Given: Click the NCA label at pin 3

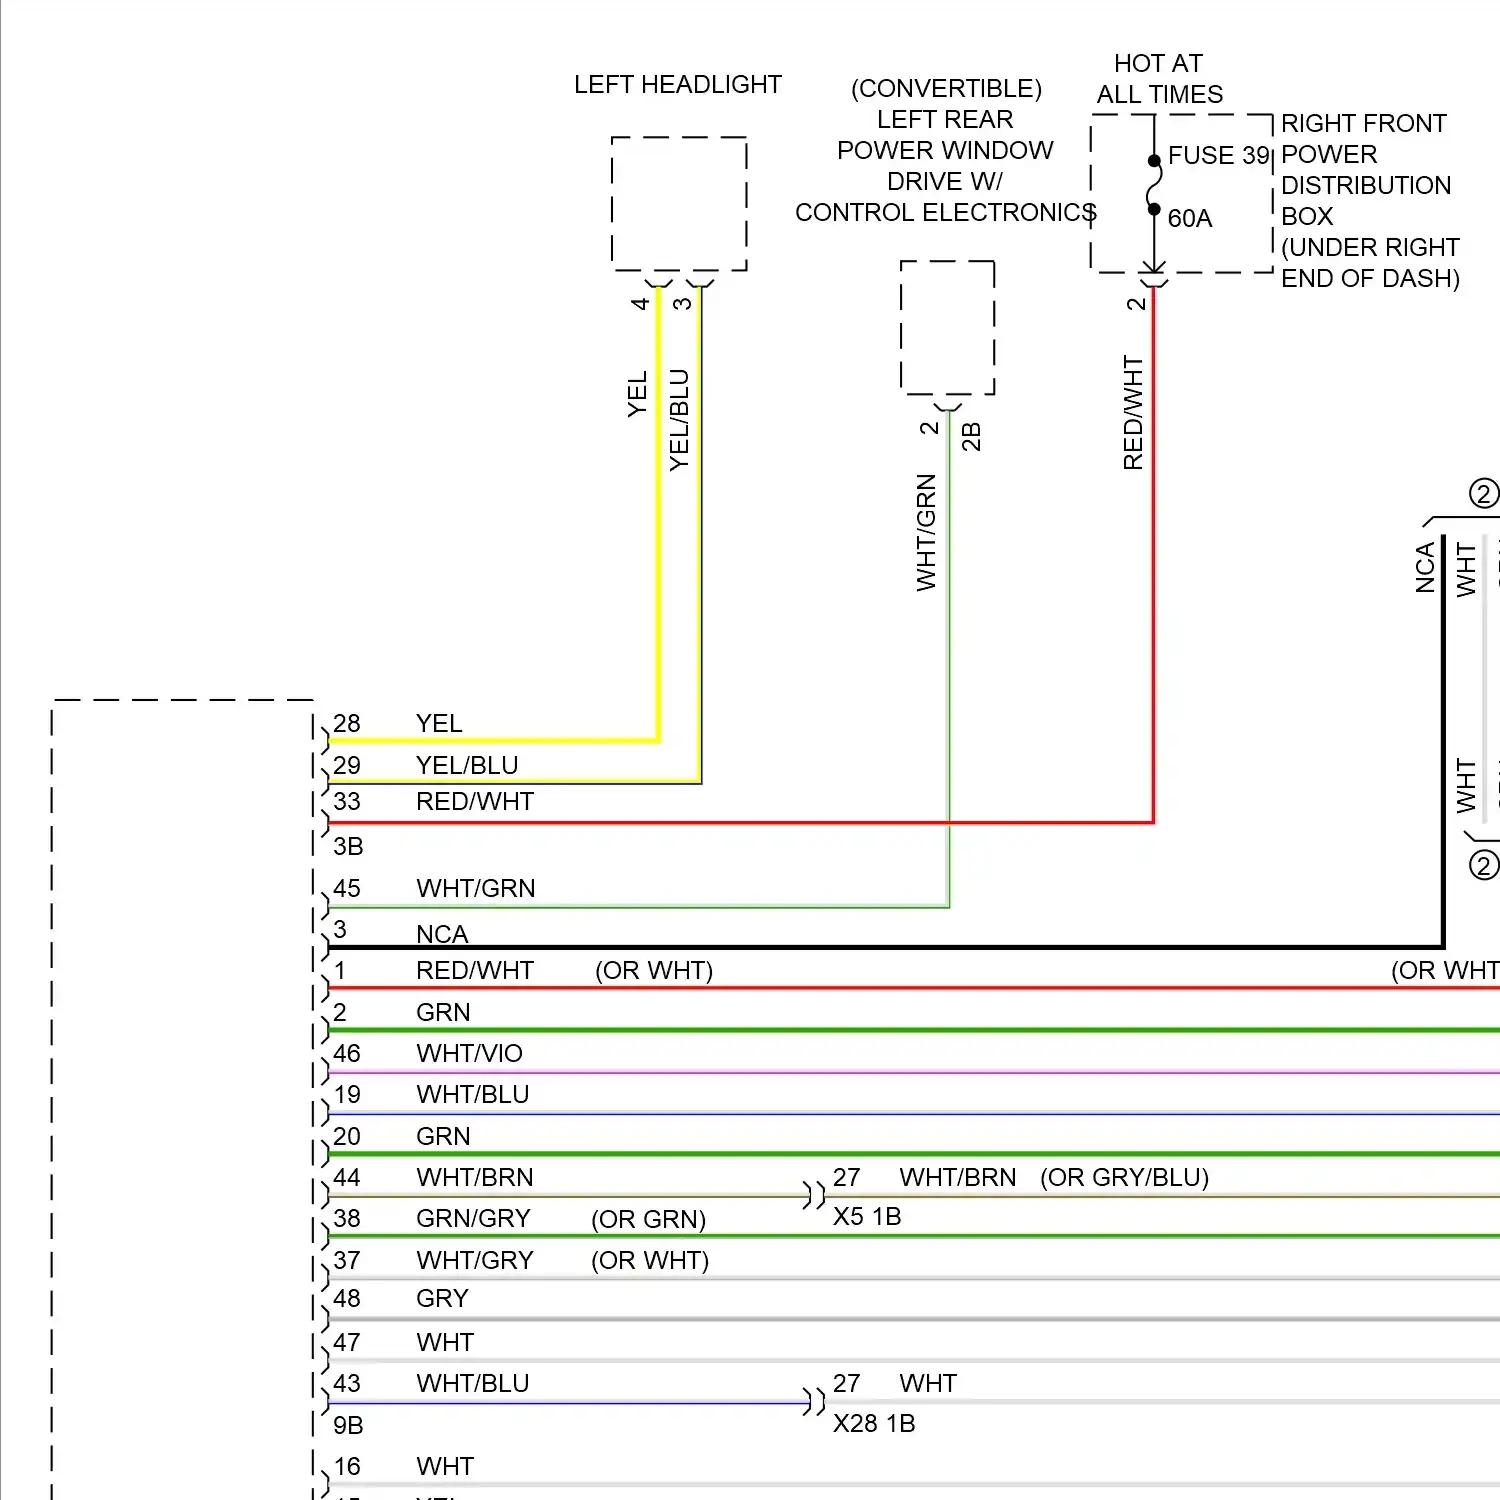Looking at the screenshot, I should (442, 934).
